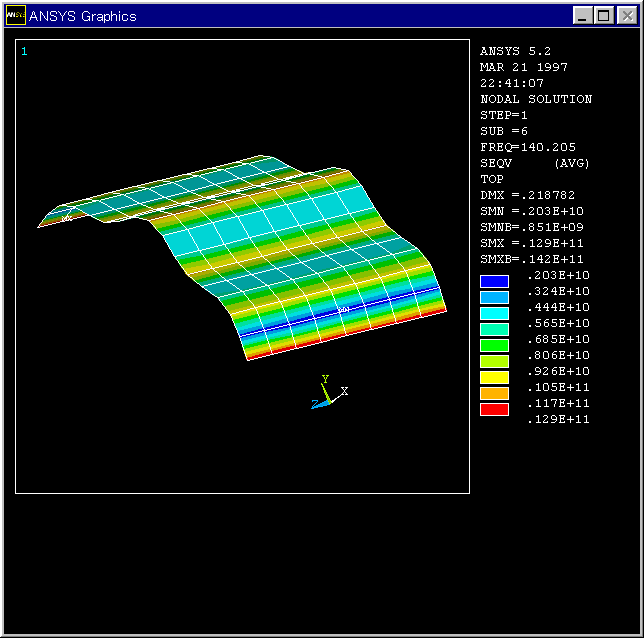The image size is (644, 638).
Task: Minimize the ANSYS Graphics window
Action: click(x=584, y=15)
